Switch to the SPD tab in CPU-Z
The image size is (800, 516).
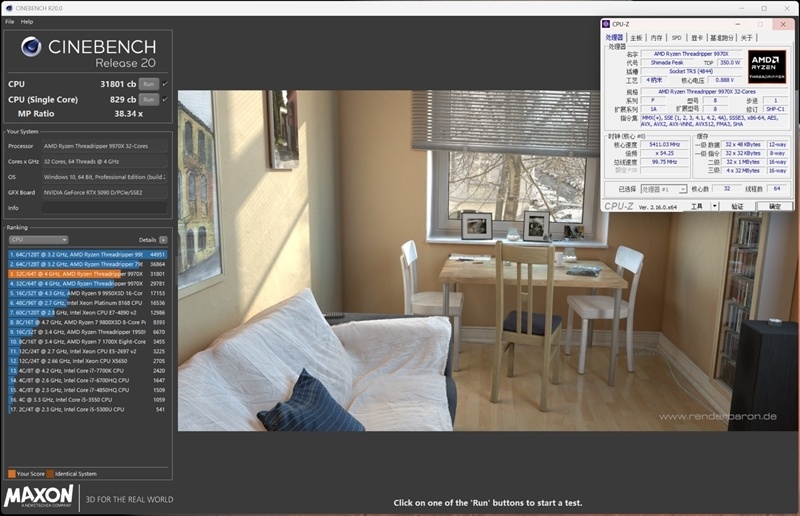pyautogui.click(x=676, y=37)
